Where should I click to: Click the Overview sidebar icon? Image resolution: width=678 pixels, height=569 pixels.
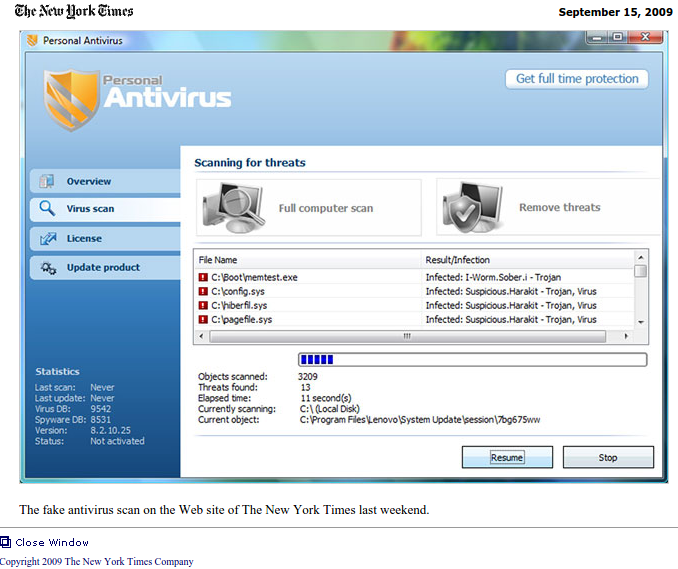click(x=47, y=181)
